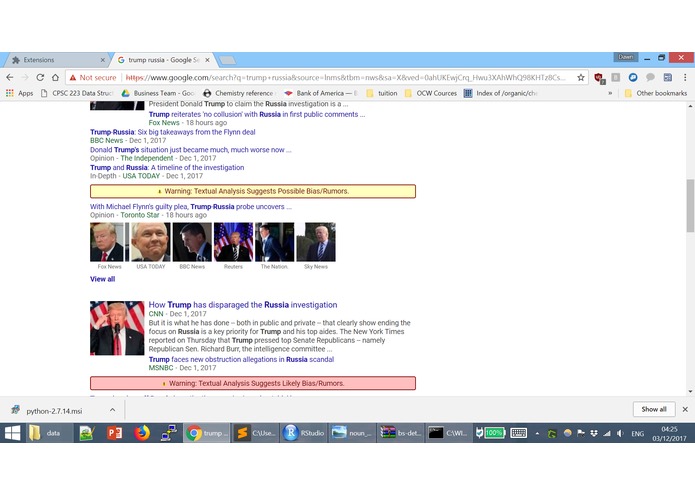Switch to RStudio in the taskbar
Viewport: 695px width, 494px height.
coord(305,433)
